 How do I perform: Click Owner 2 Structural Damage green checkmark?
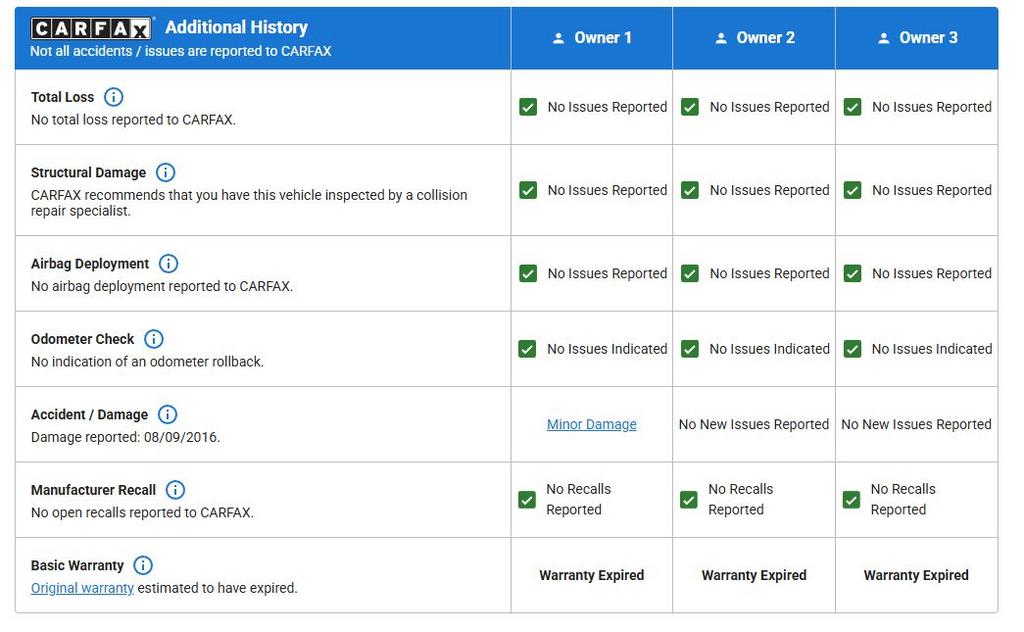point(690,190)
